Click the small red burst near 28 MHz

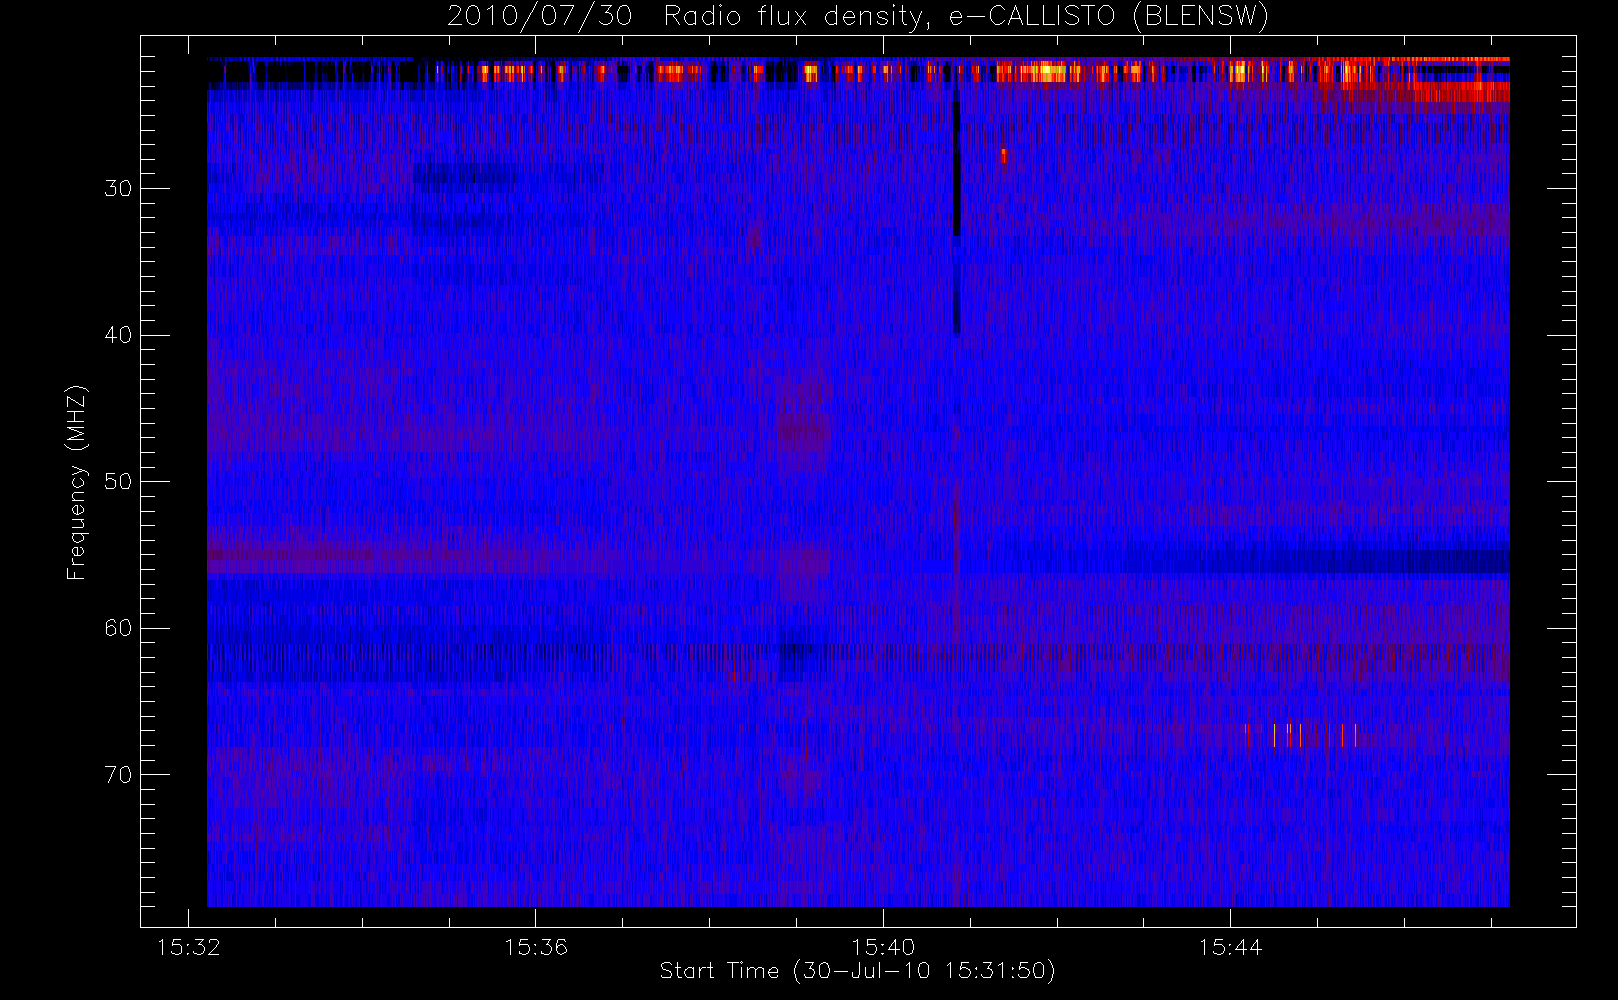(1003, 156)
